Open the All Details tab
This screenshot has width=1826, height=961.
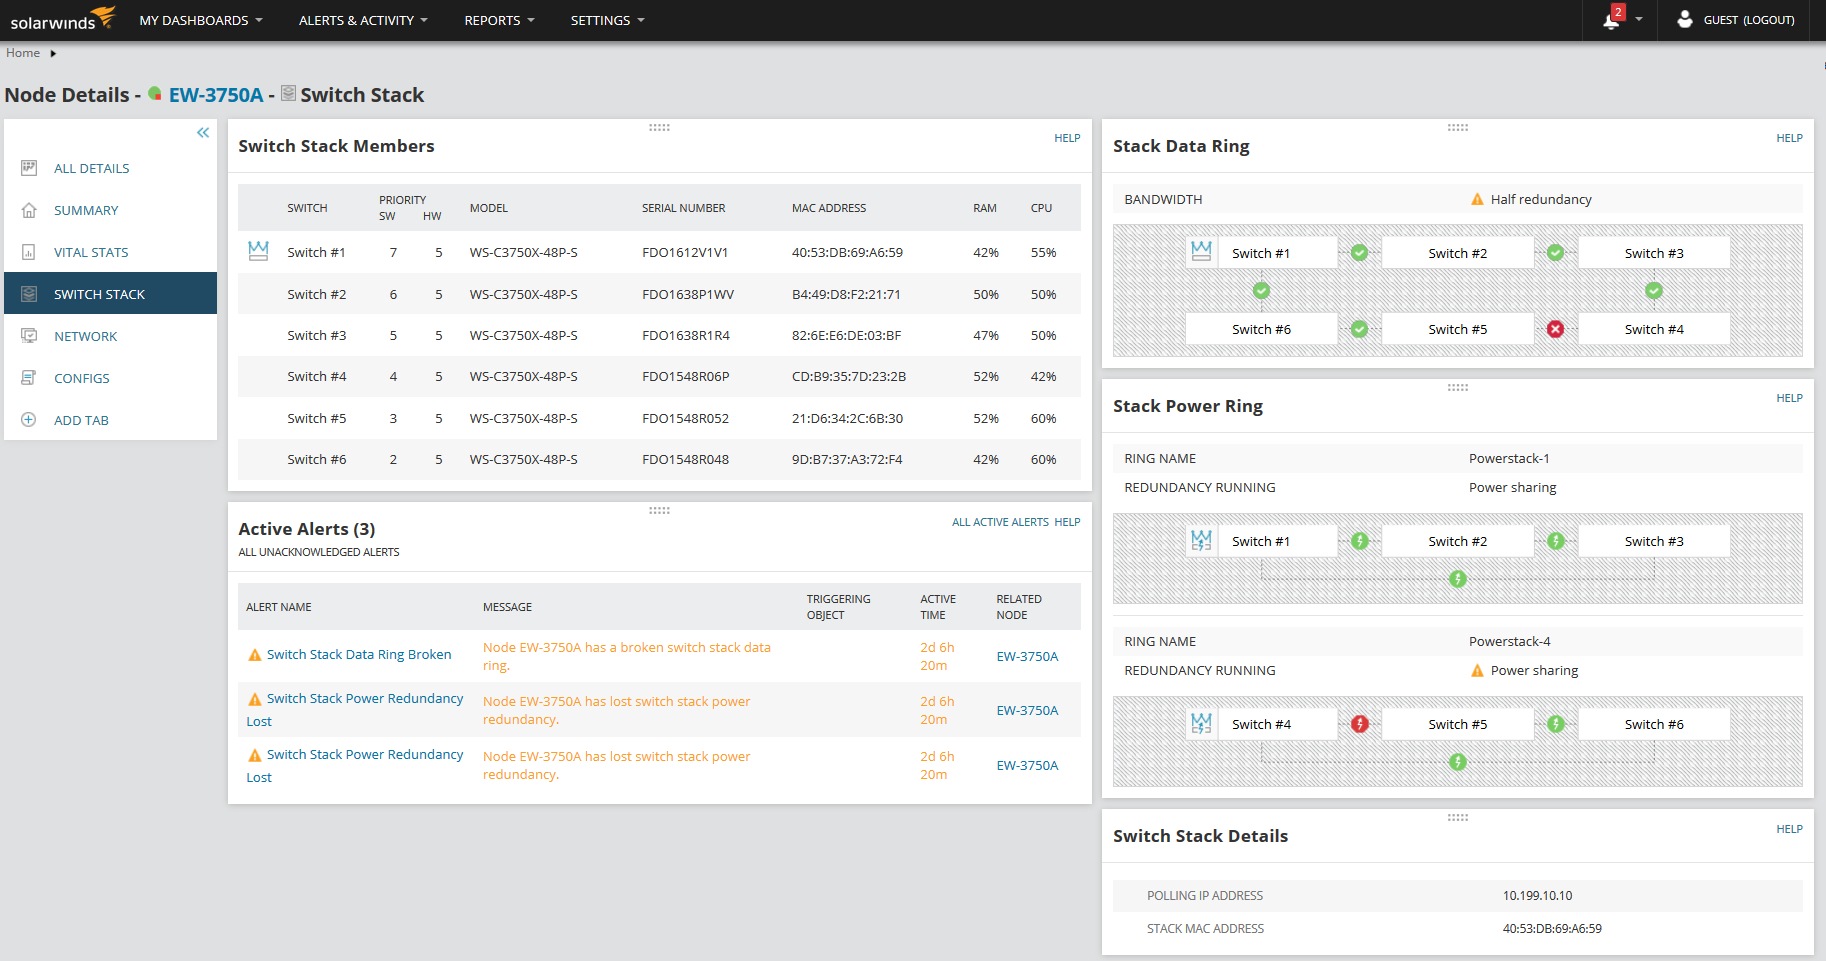coord(91,168)
